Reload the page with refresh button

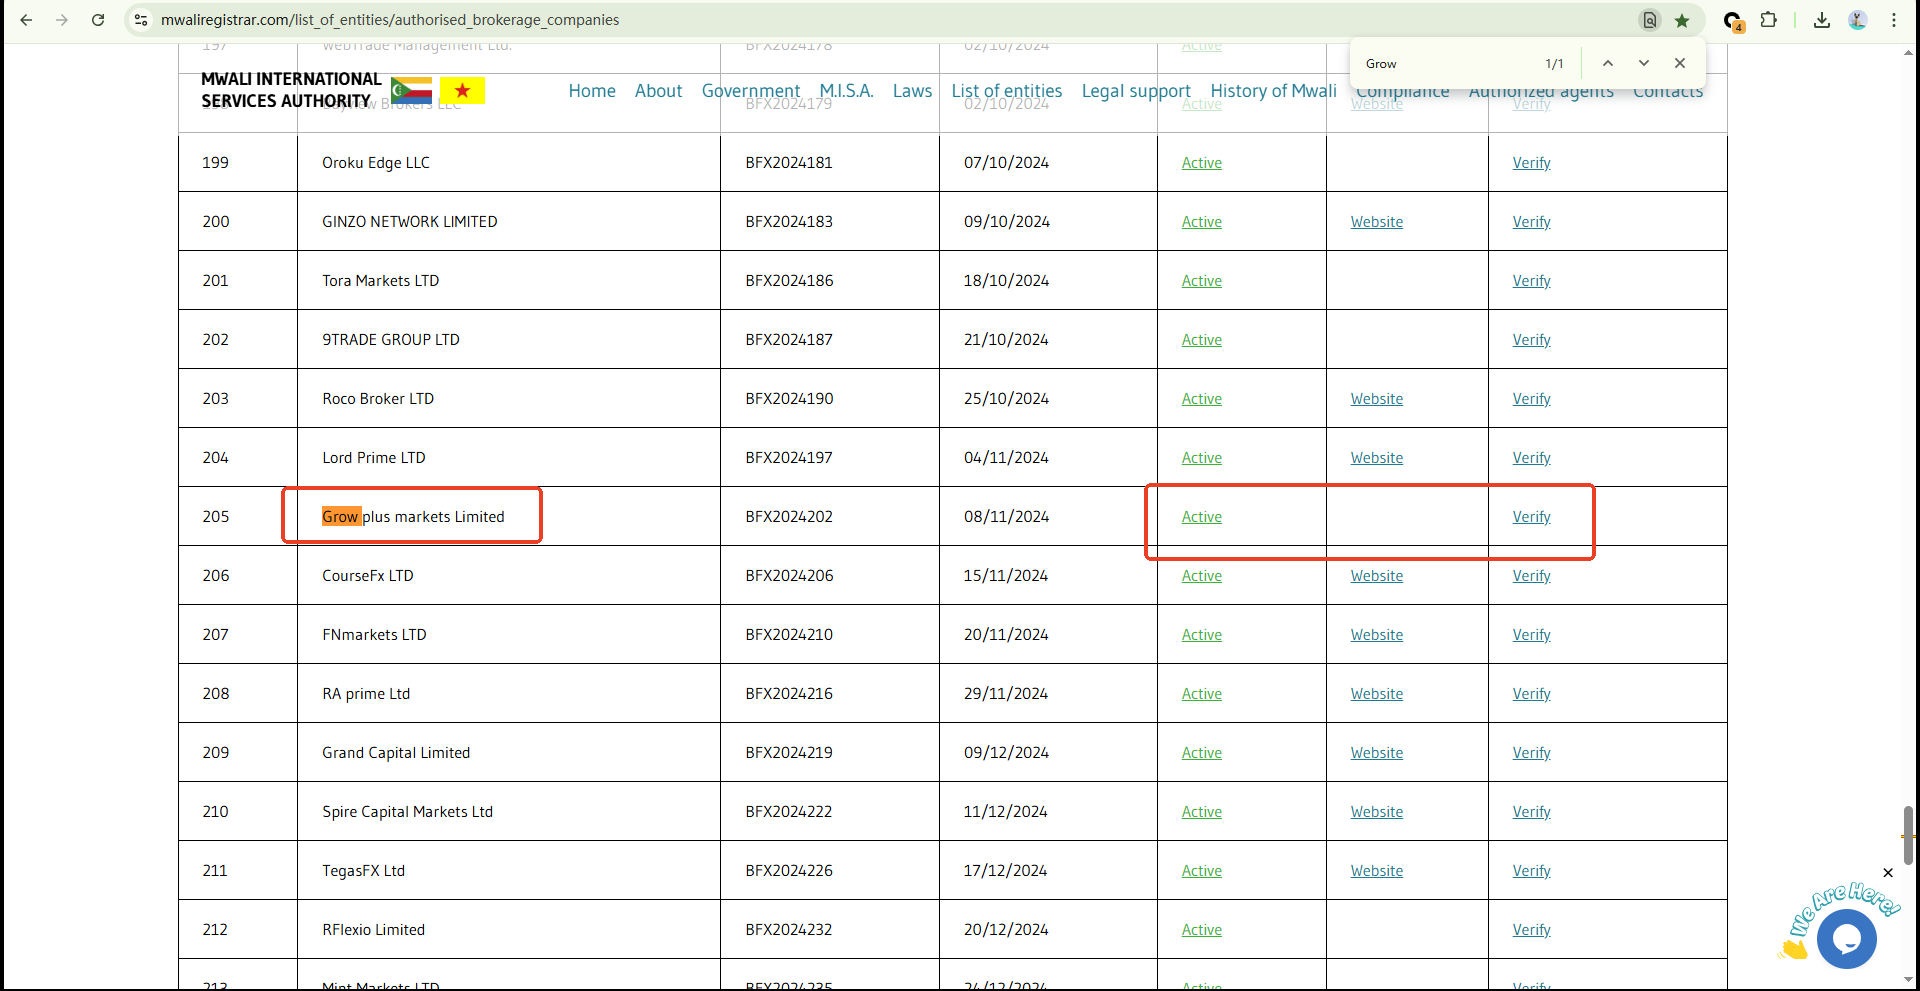(x=98, y=20)
